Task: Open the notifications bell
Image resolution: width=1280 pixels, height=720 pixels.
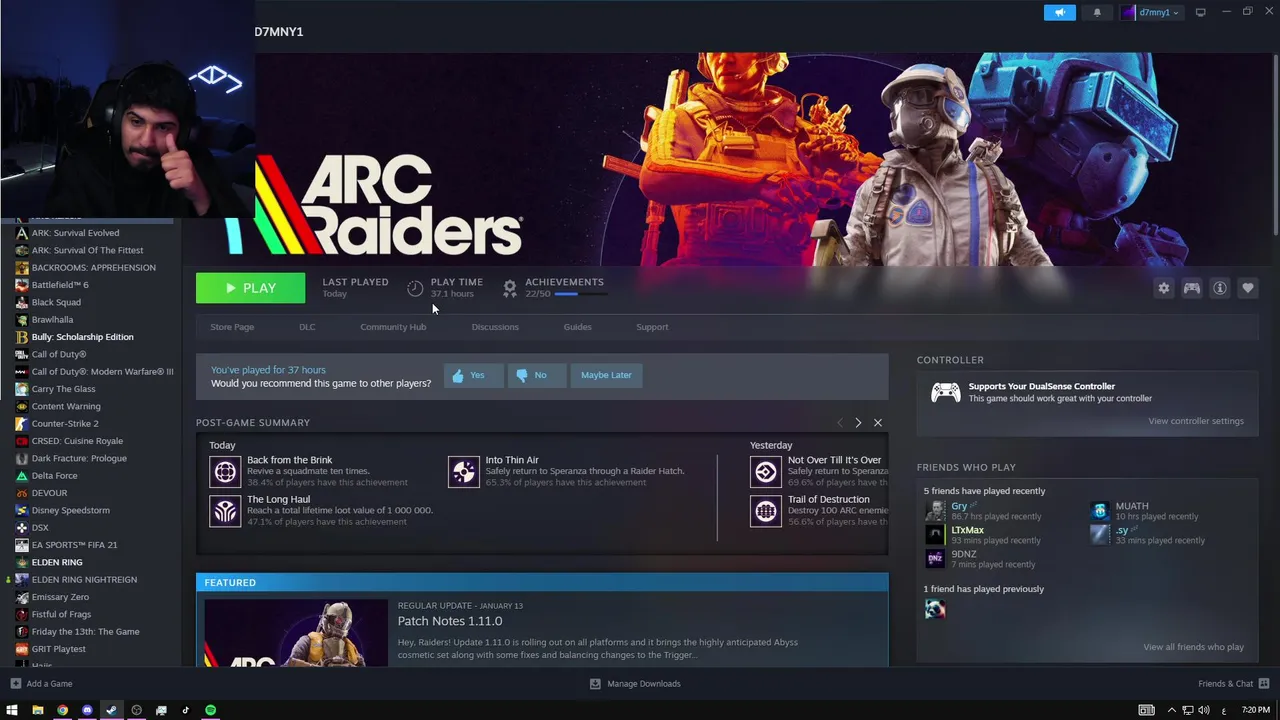Action: click(1097, 12)
